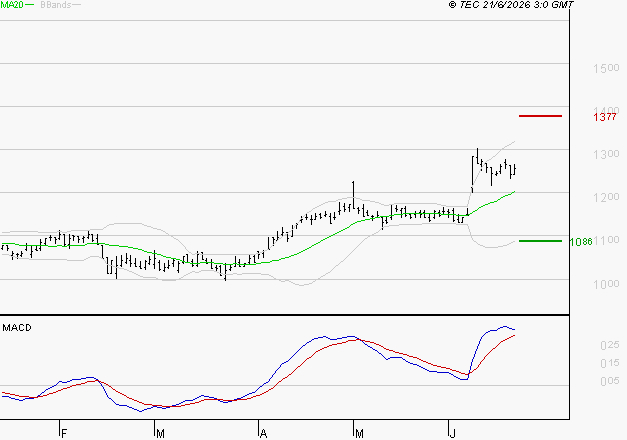The image size is (627, 440).
Task: Click the 005 MACD axis label
Action: pos(609,381)
